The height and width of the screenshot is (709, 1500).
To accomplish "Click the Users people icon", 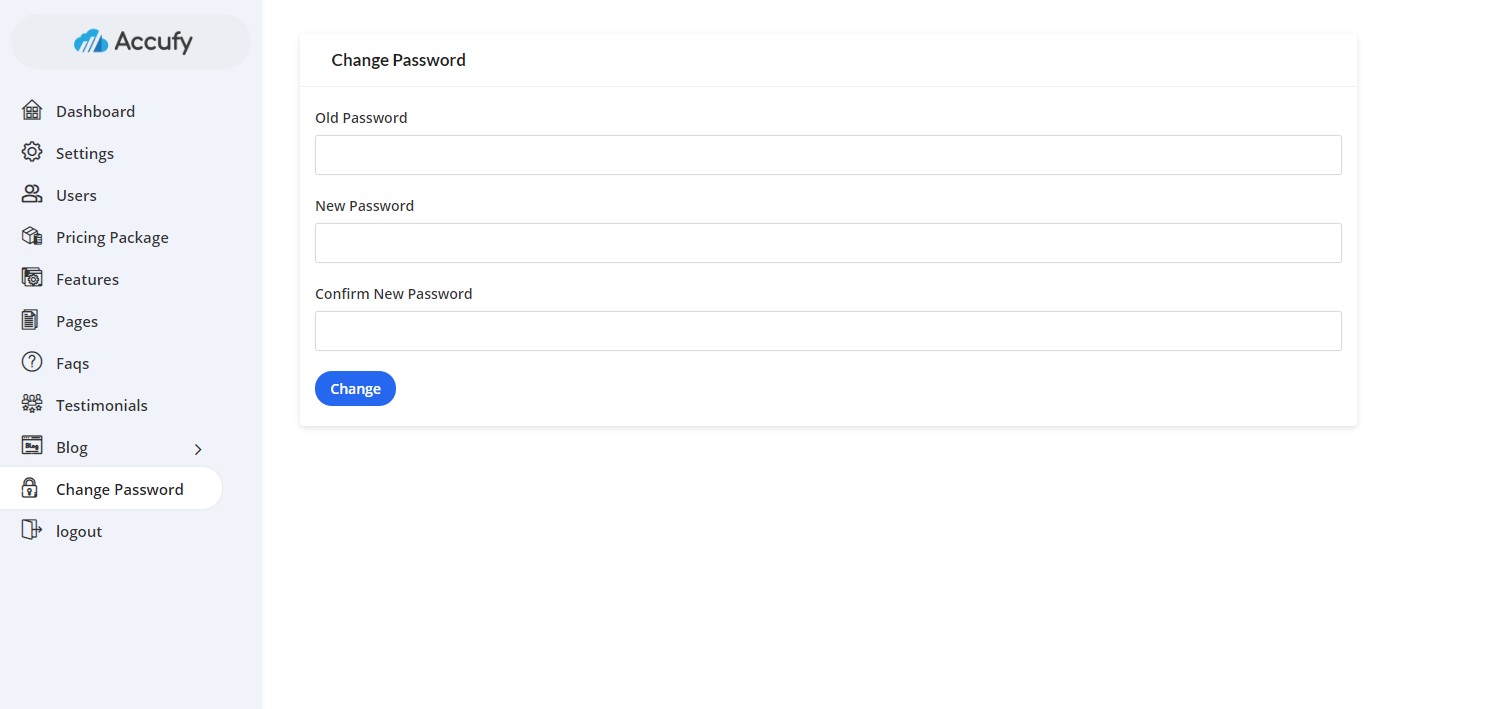I will pos(32,194).
